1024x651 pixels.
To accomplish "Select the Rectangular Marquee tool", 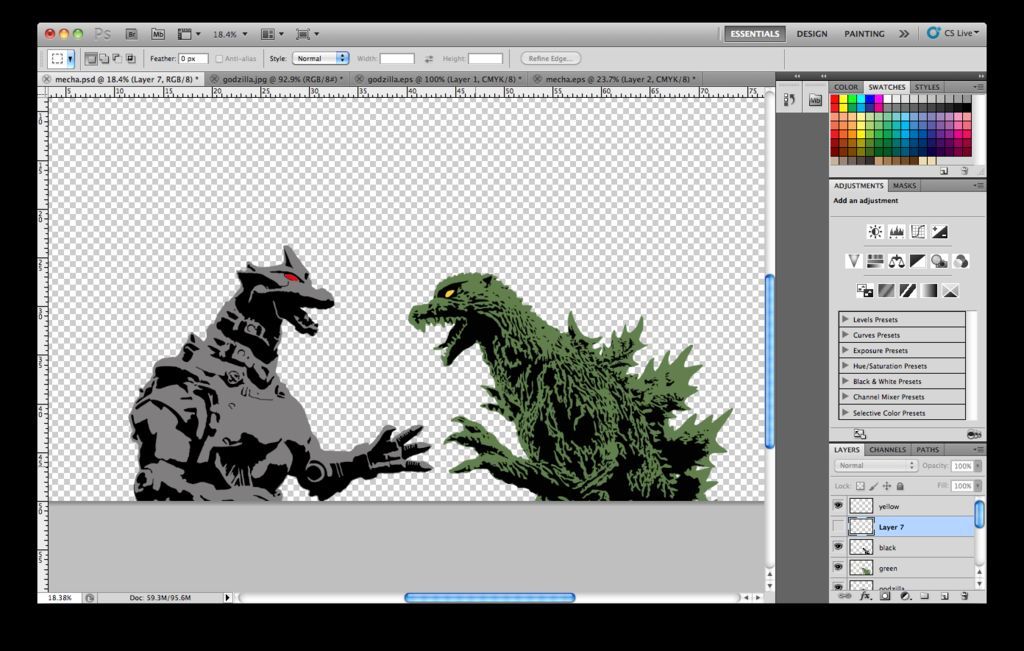I will coord(60,57).
